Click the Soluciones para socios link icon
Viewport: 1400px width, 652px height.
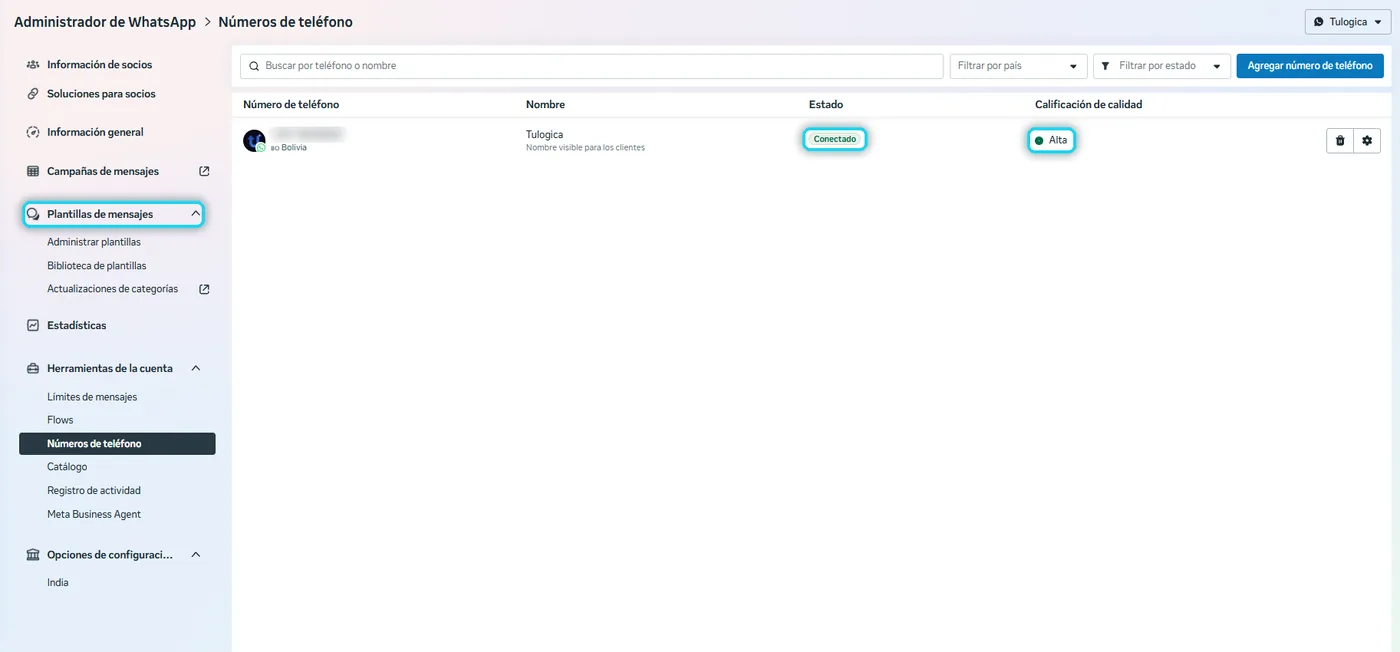click(x=33, y=94)
